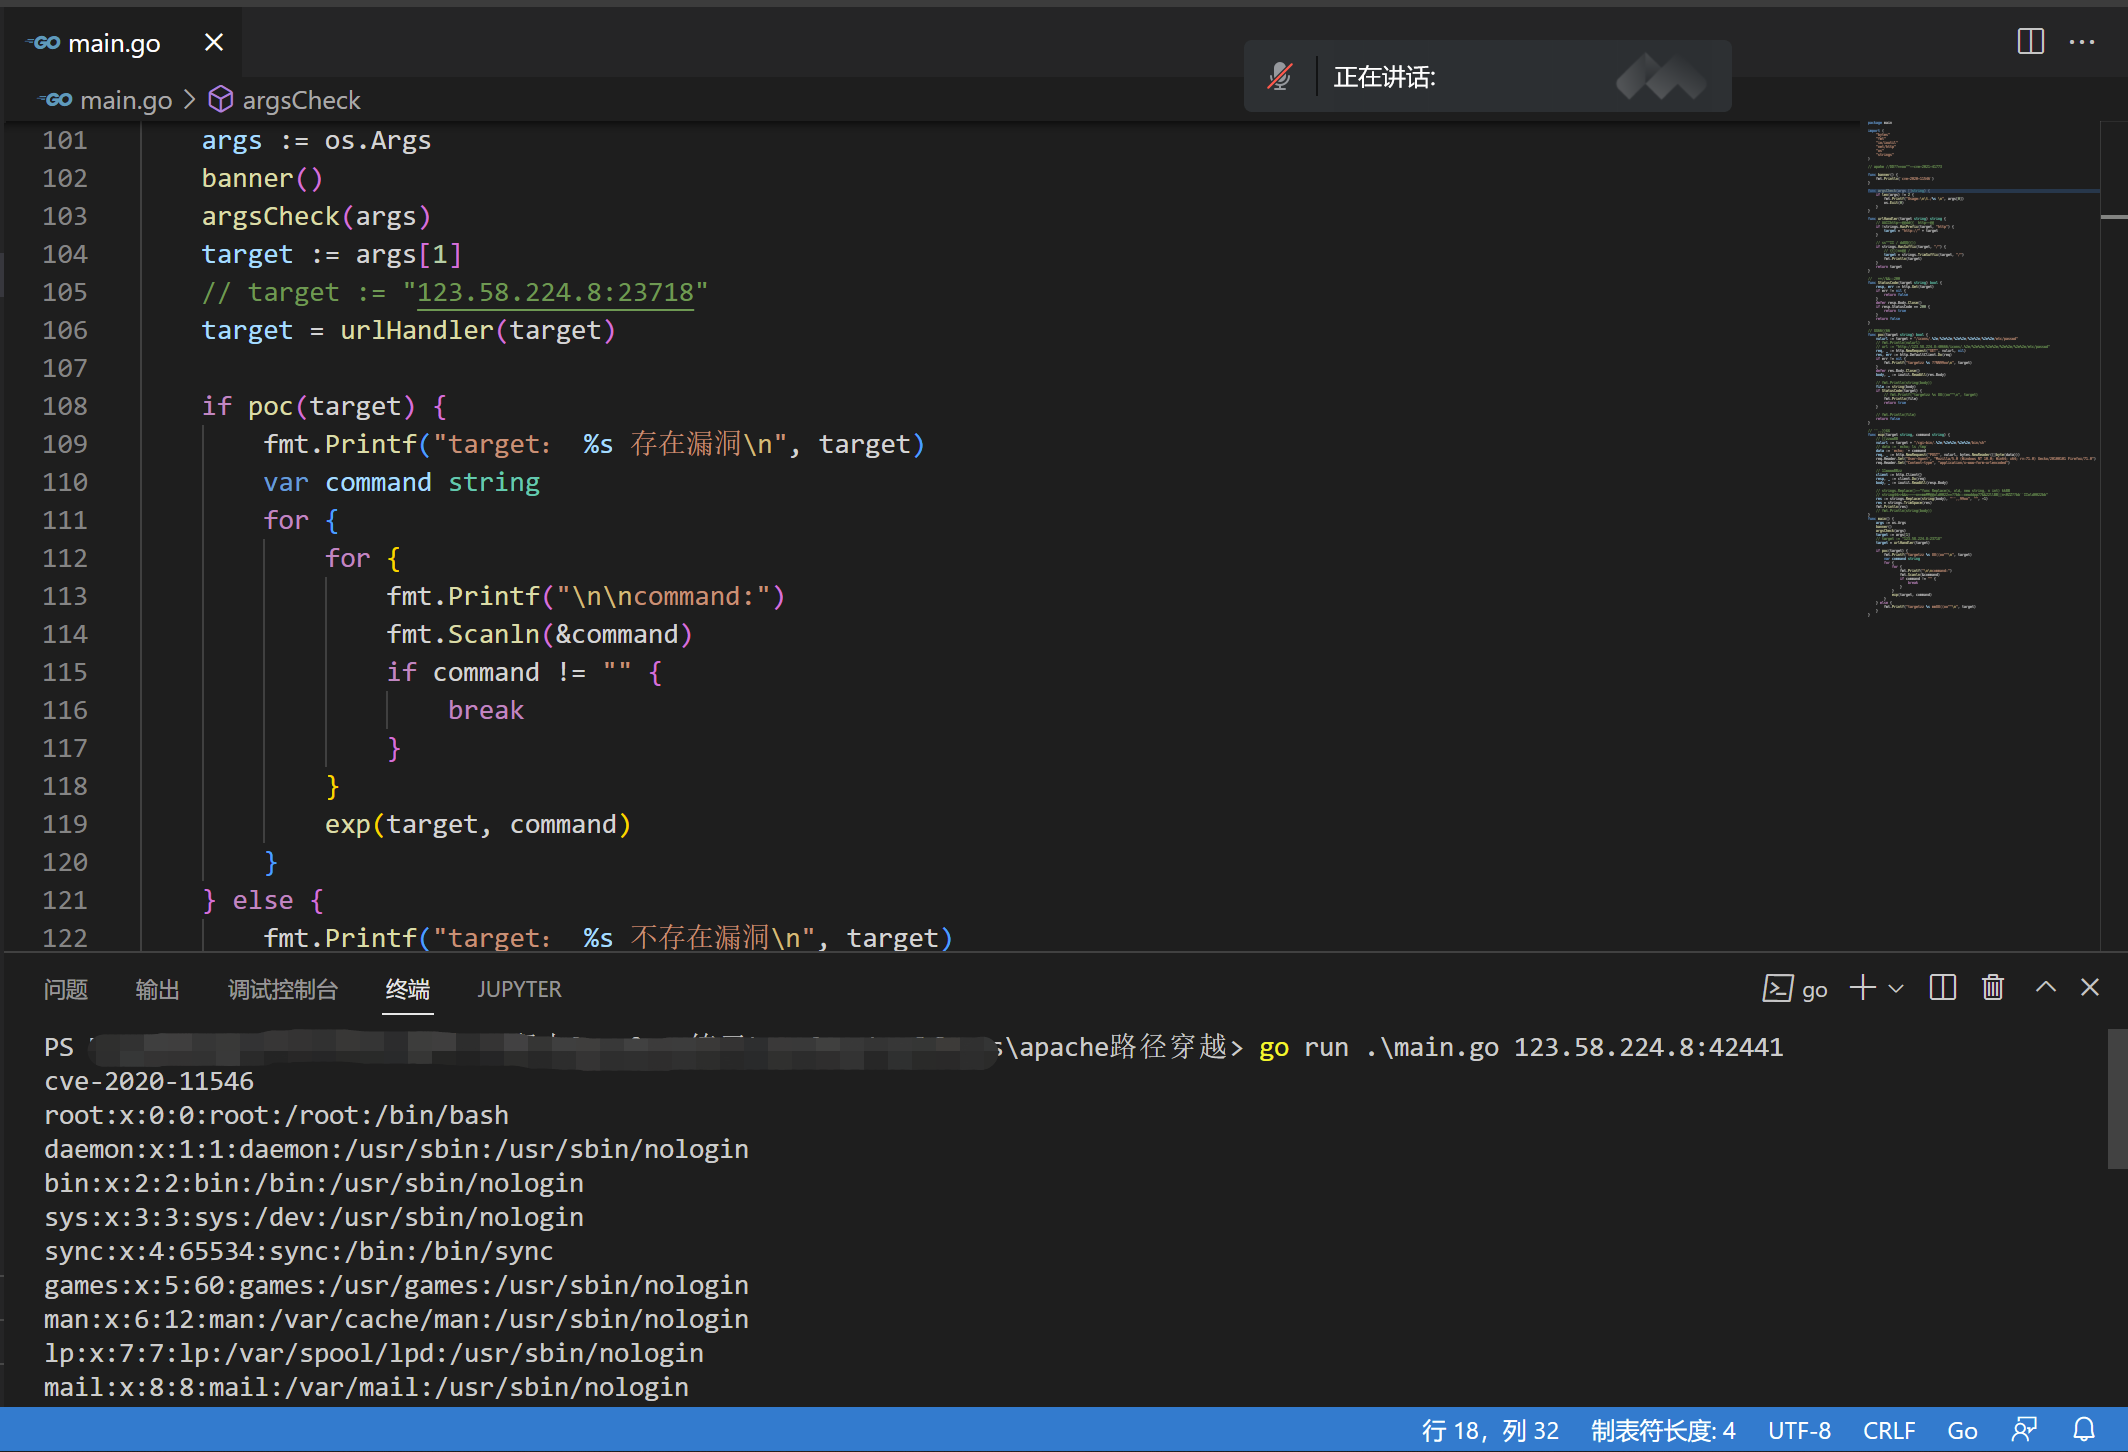The image size is (2128, 1452).
Task: Change file encoding via UTF-8 status item
Action: [x=1799, y=1430]
